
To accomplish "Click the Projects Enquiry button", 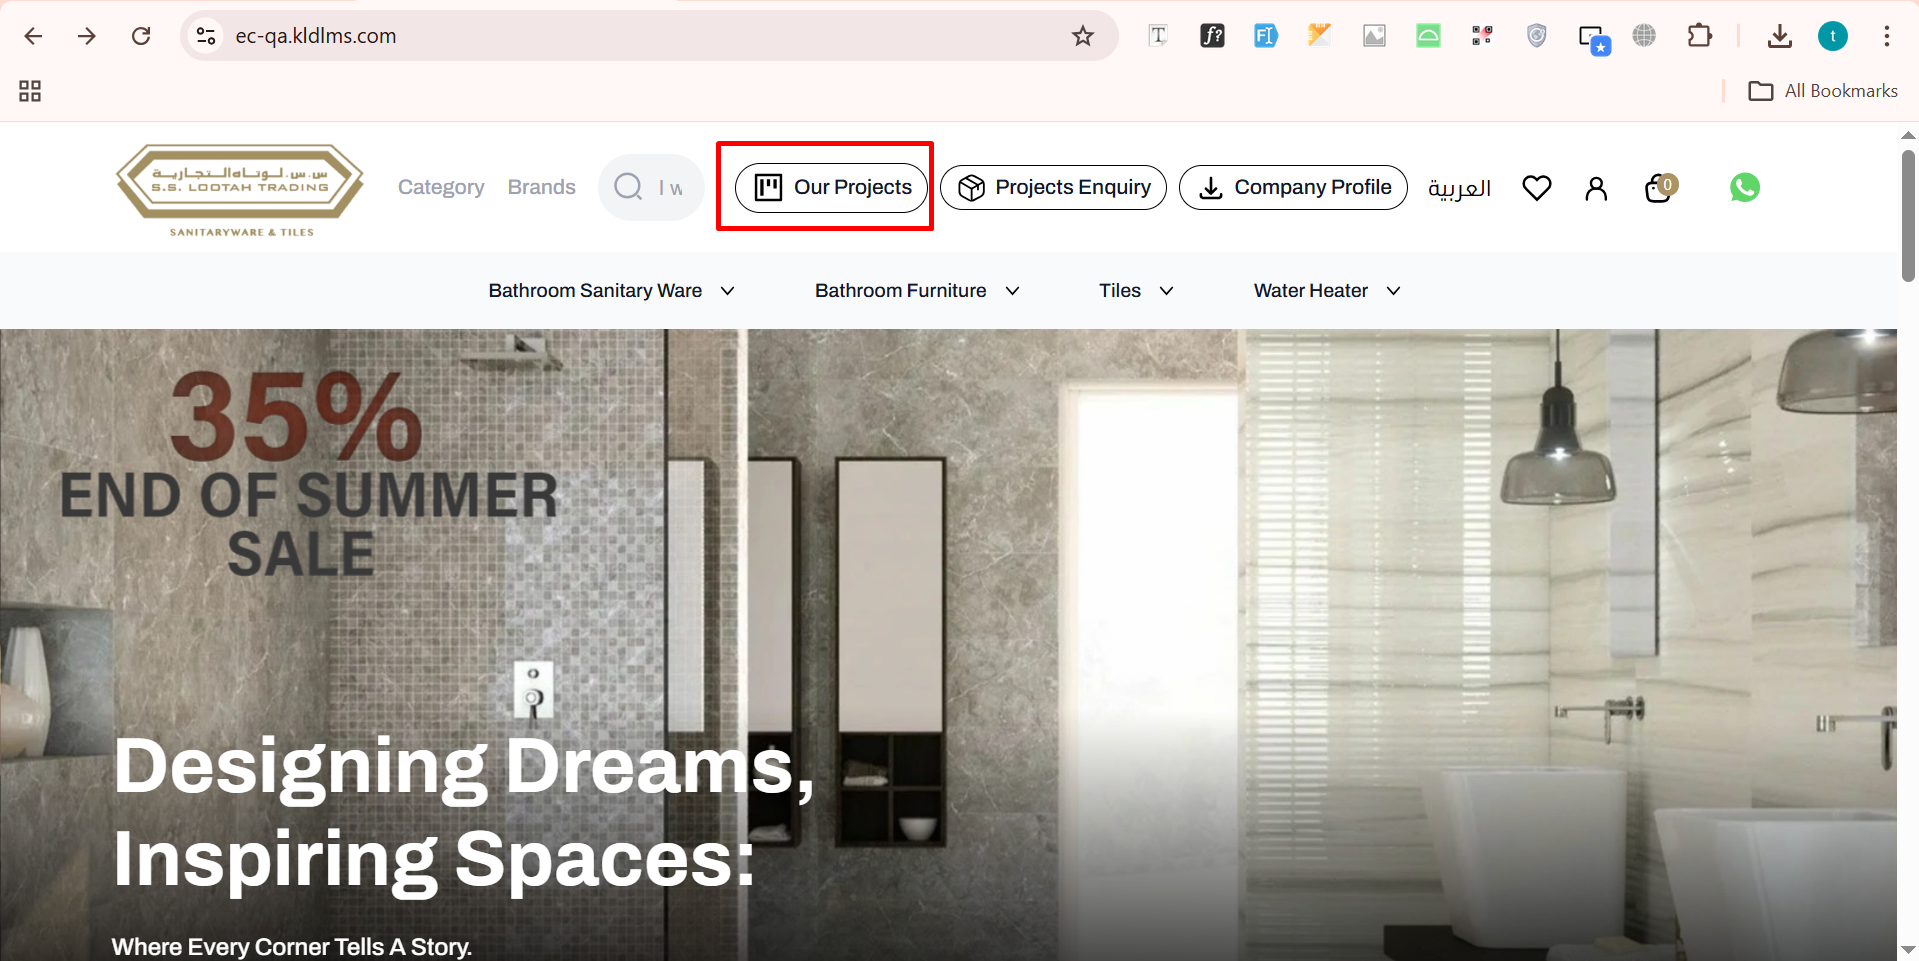I will pos(1053,187).
